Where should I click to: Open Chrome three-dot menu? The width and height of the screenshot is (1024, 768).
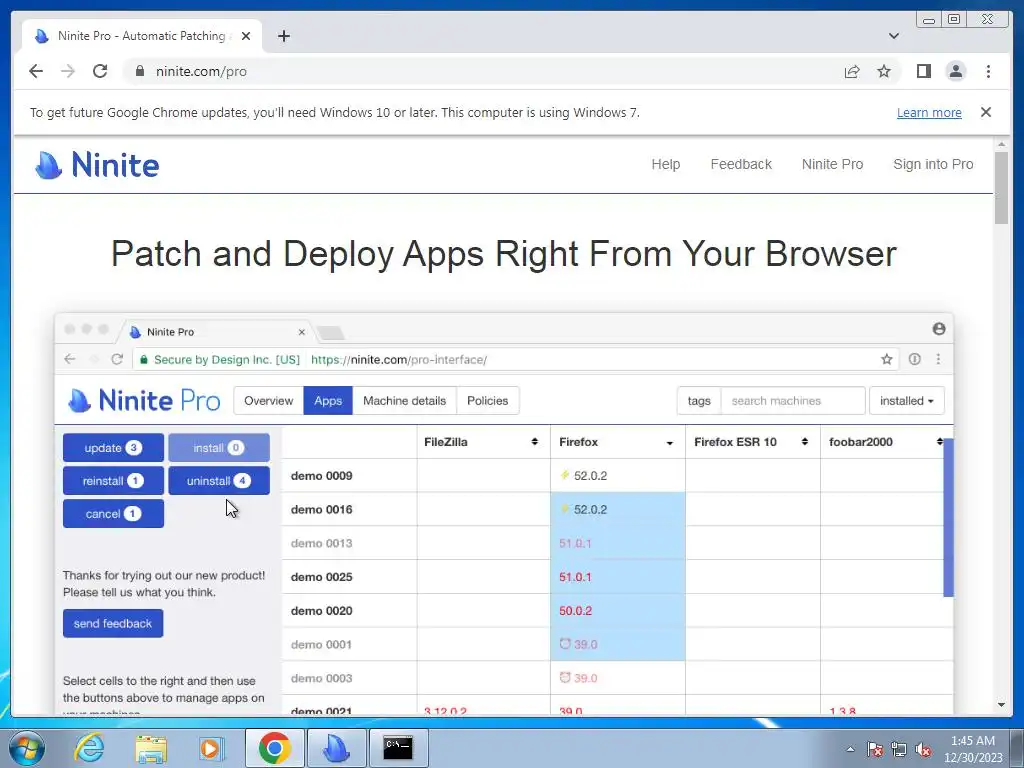click(x=988, y=71)
